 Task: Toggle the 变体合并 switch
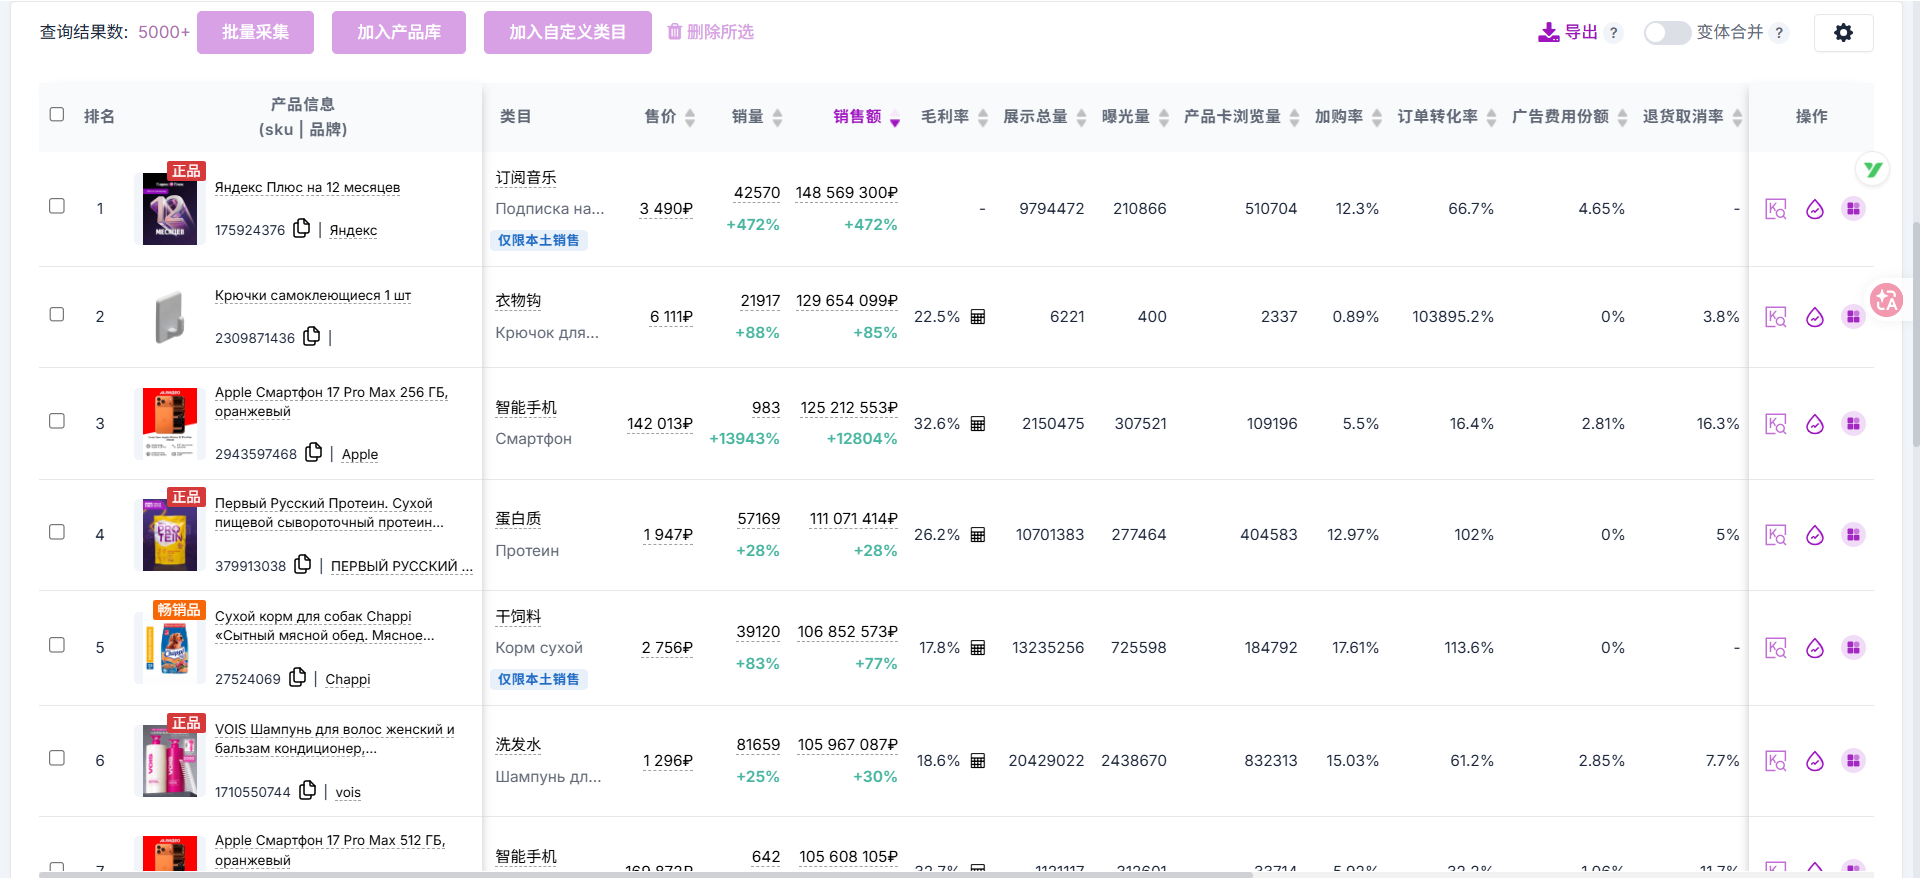point(1666,33)
